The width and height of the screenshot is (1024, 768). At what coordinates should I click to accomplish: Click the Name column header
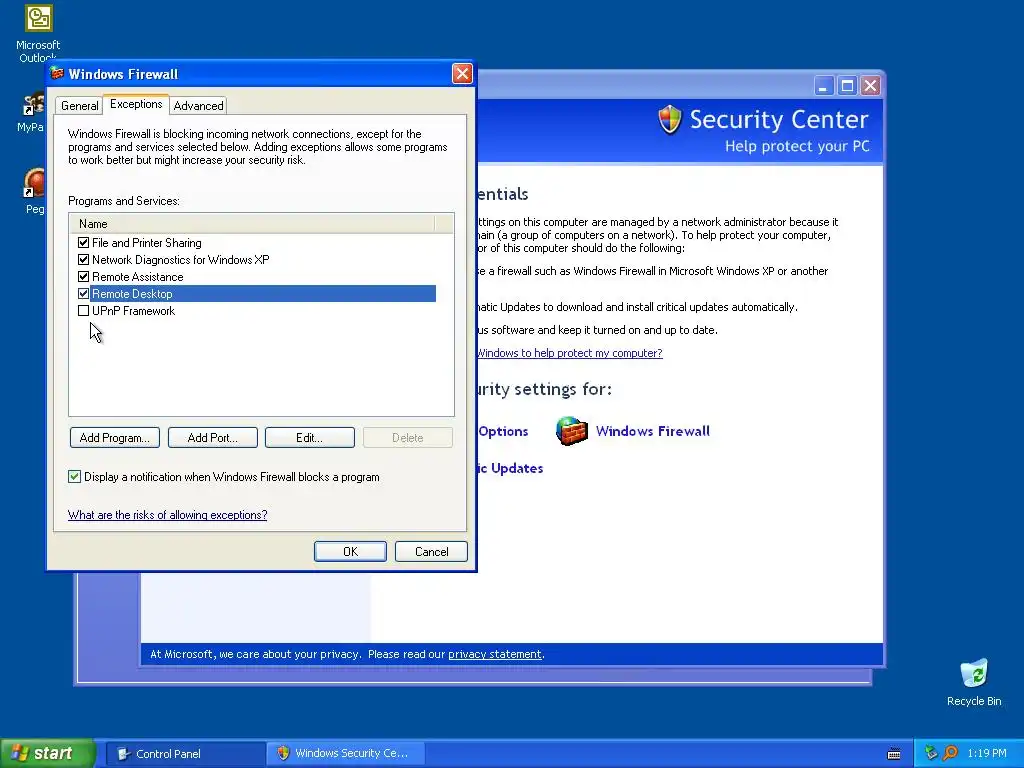click(252, 223)
